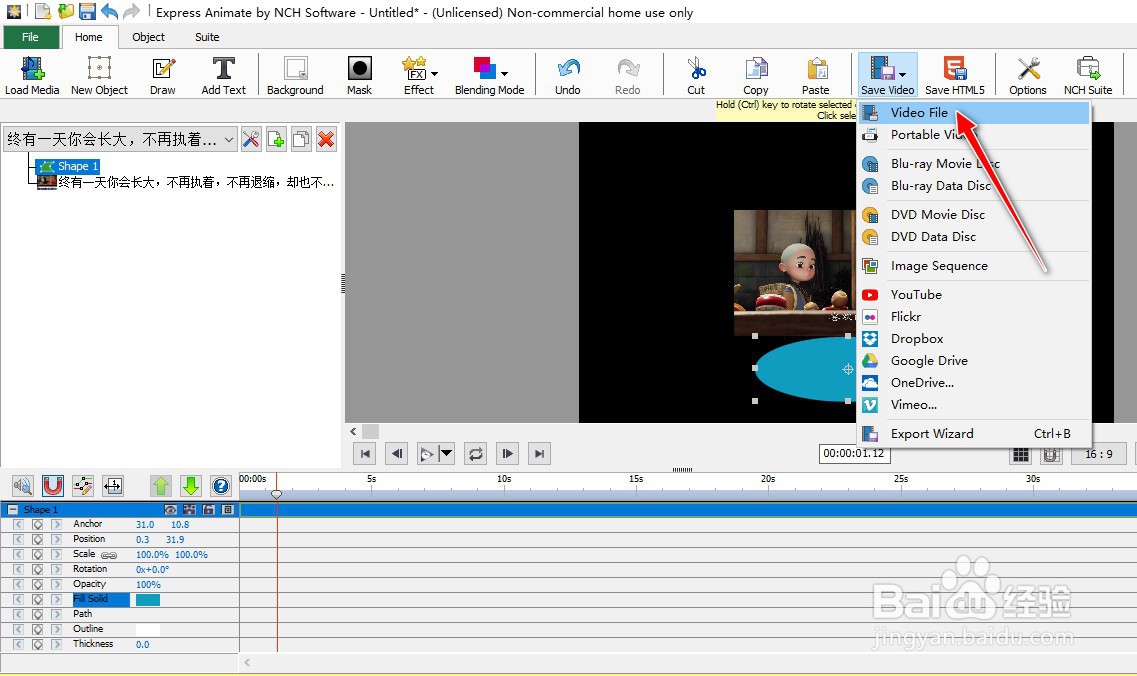This screenshot has width=1137, height=676.
Task: Click the save disk icon in title bar
Action: tap(87, 11)
